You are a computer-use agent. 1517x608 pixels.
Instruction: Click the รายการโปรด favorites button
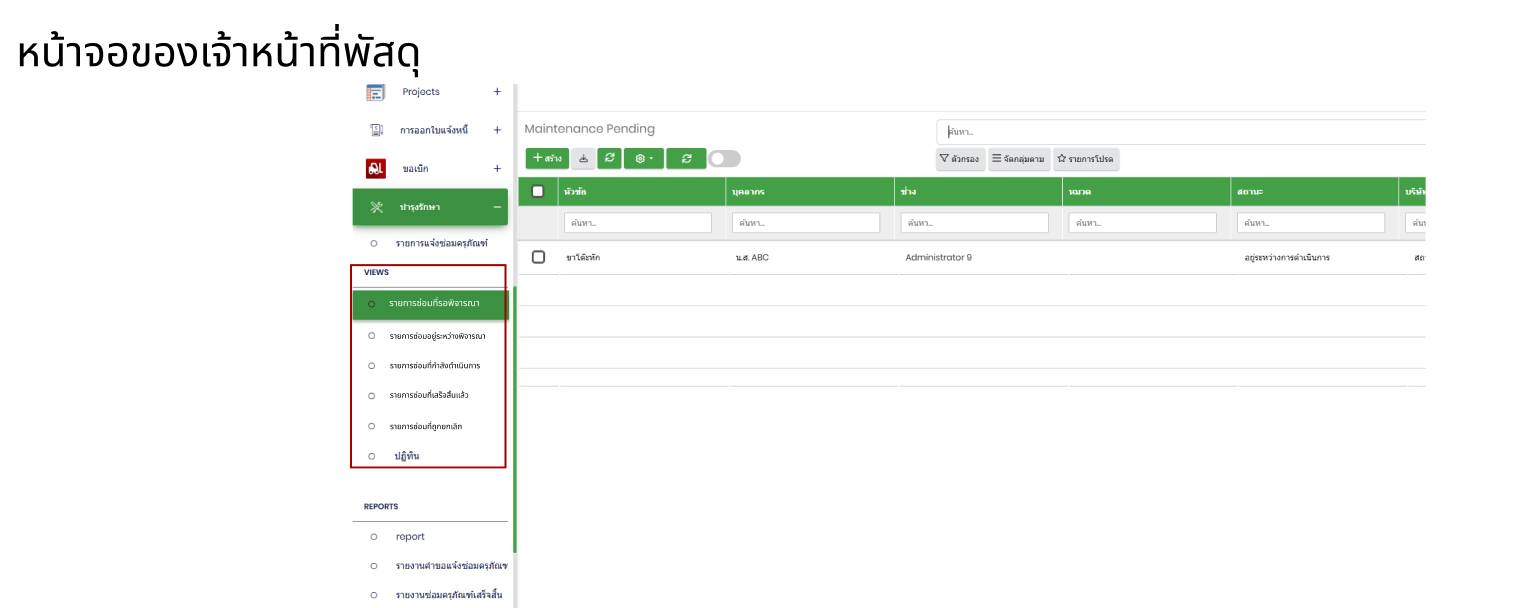[1086, 159]
